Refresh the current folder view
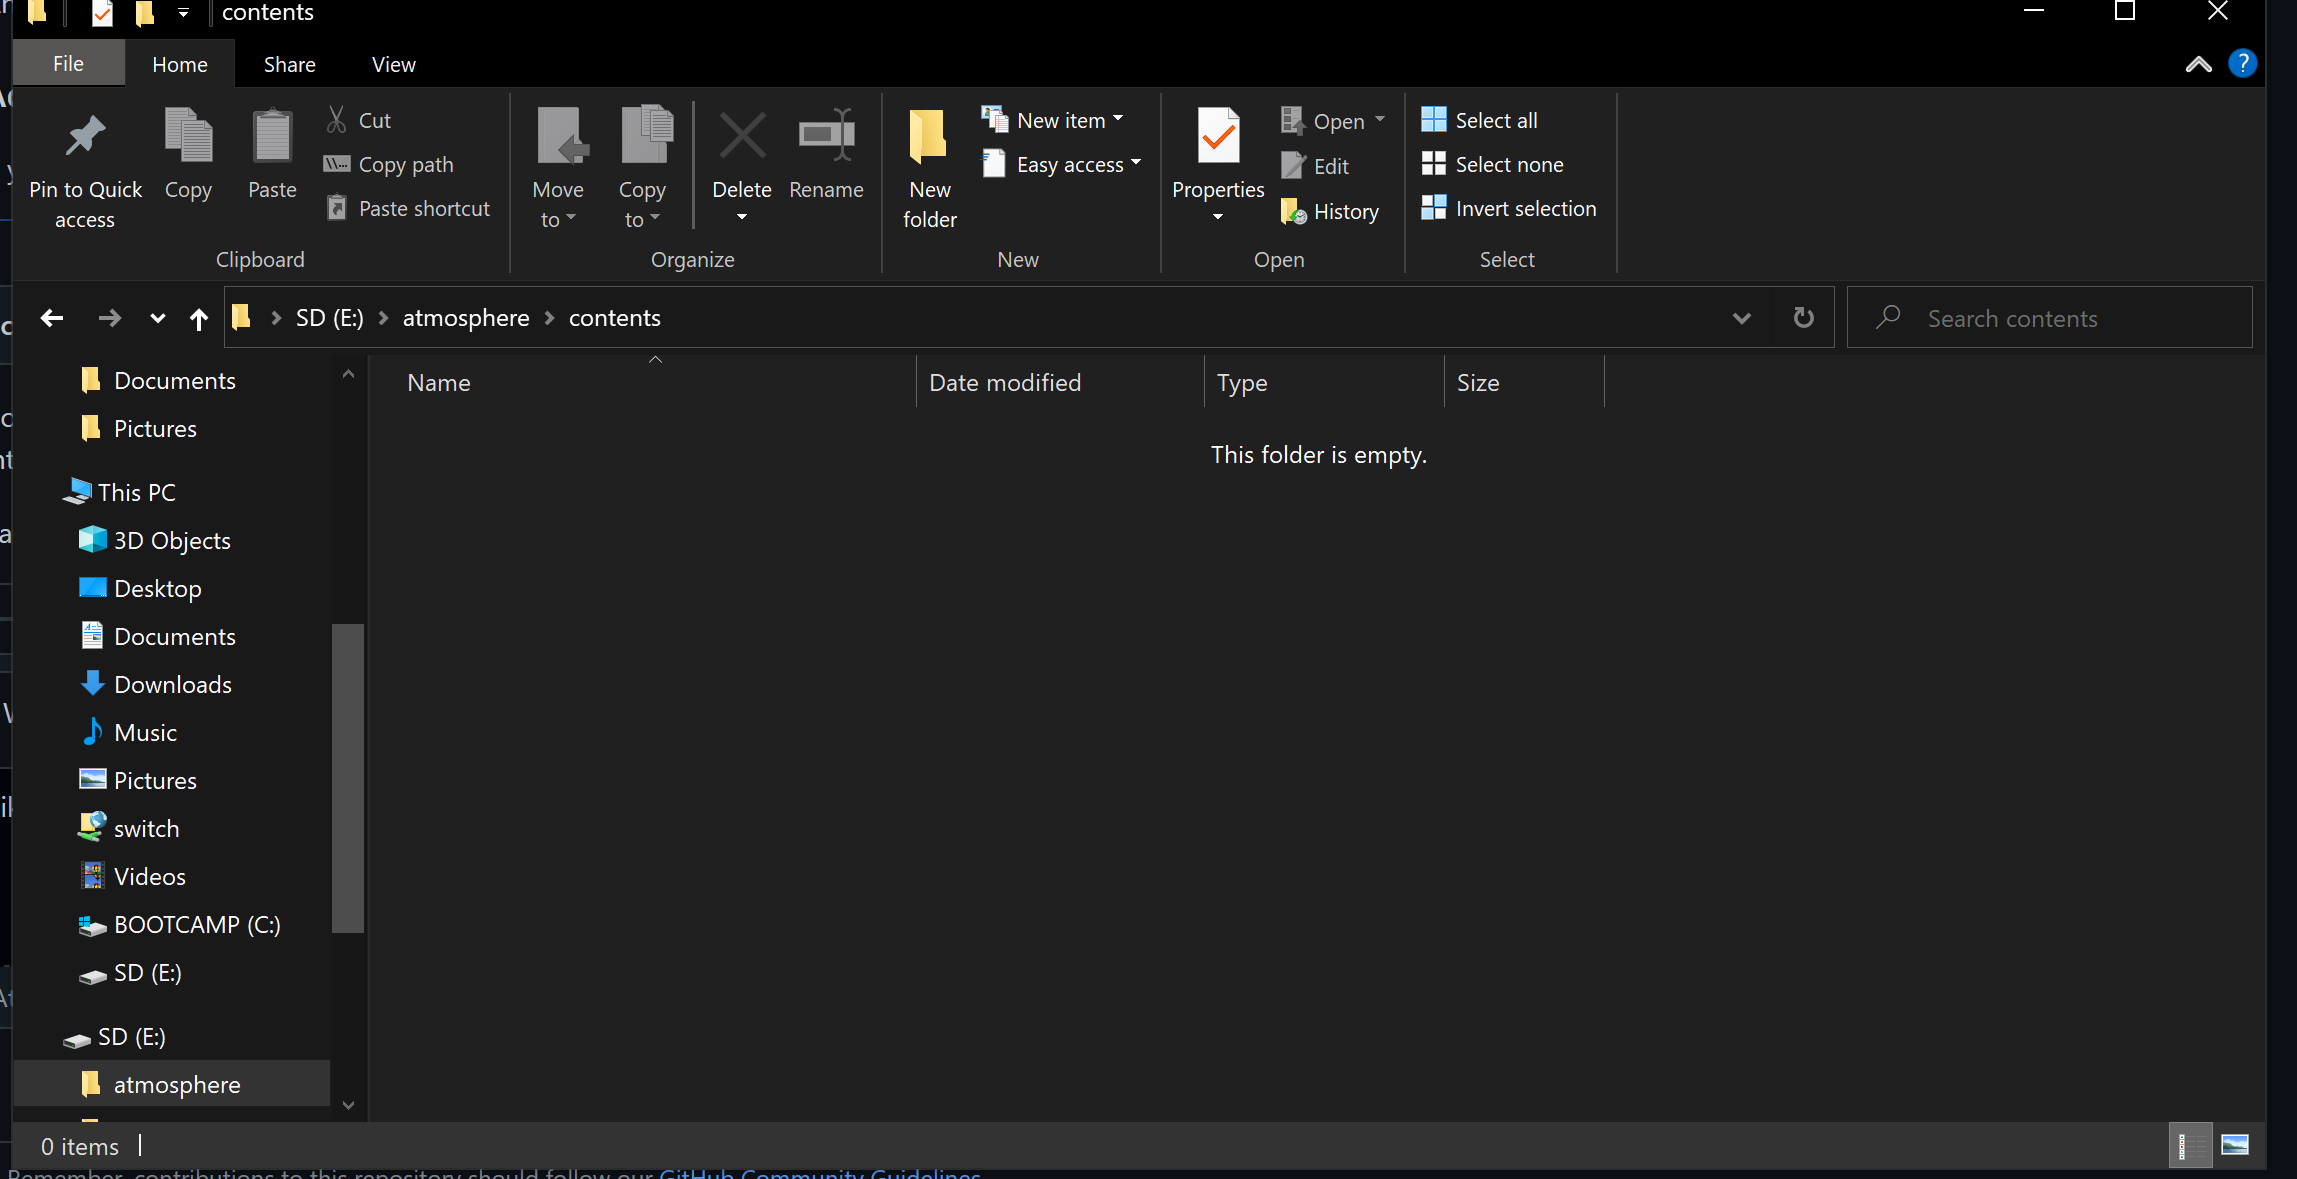The height and width of the screenshot is (1179, 2297). [1803, 318]
